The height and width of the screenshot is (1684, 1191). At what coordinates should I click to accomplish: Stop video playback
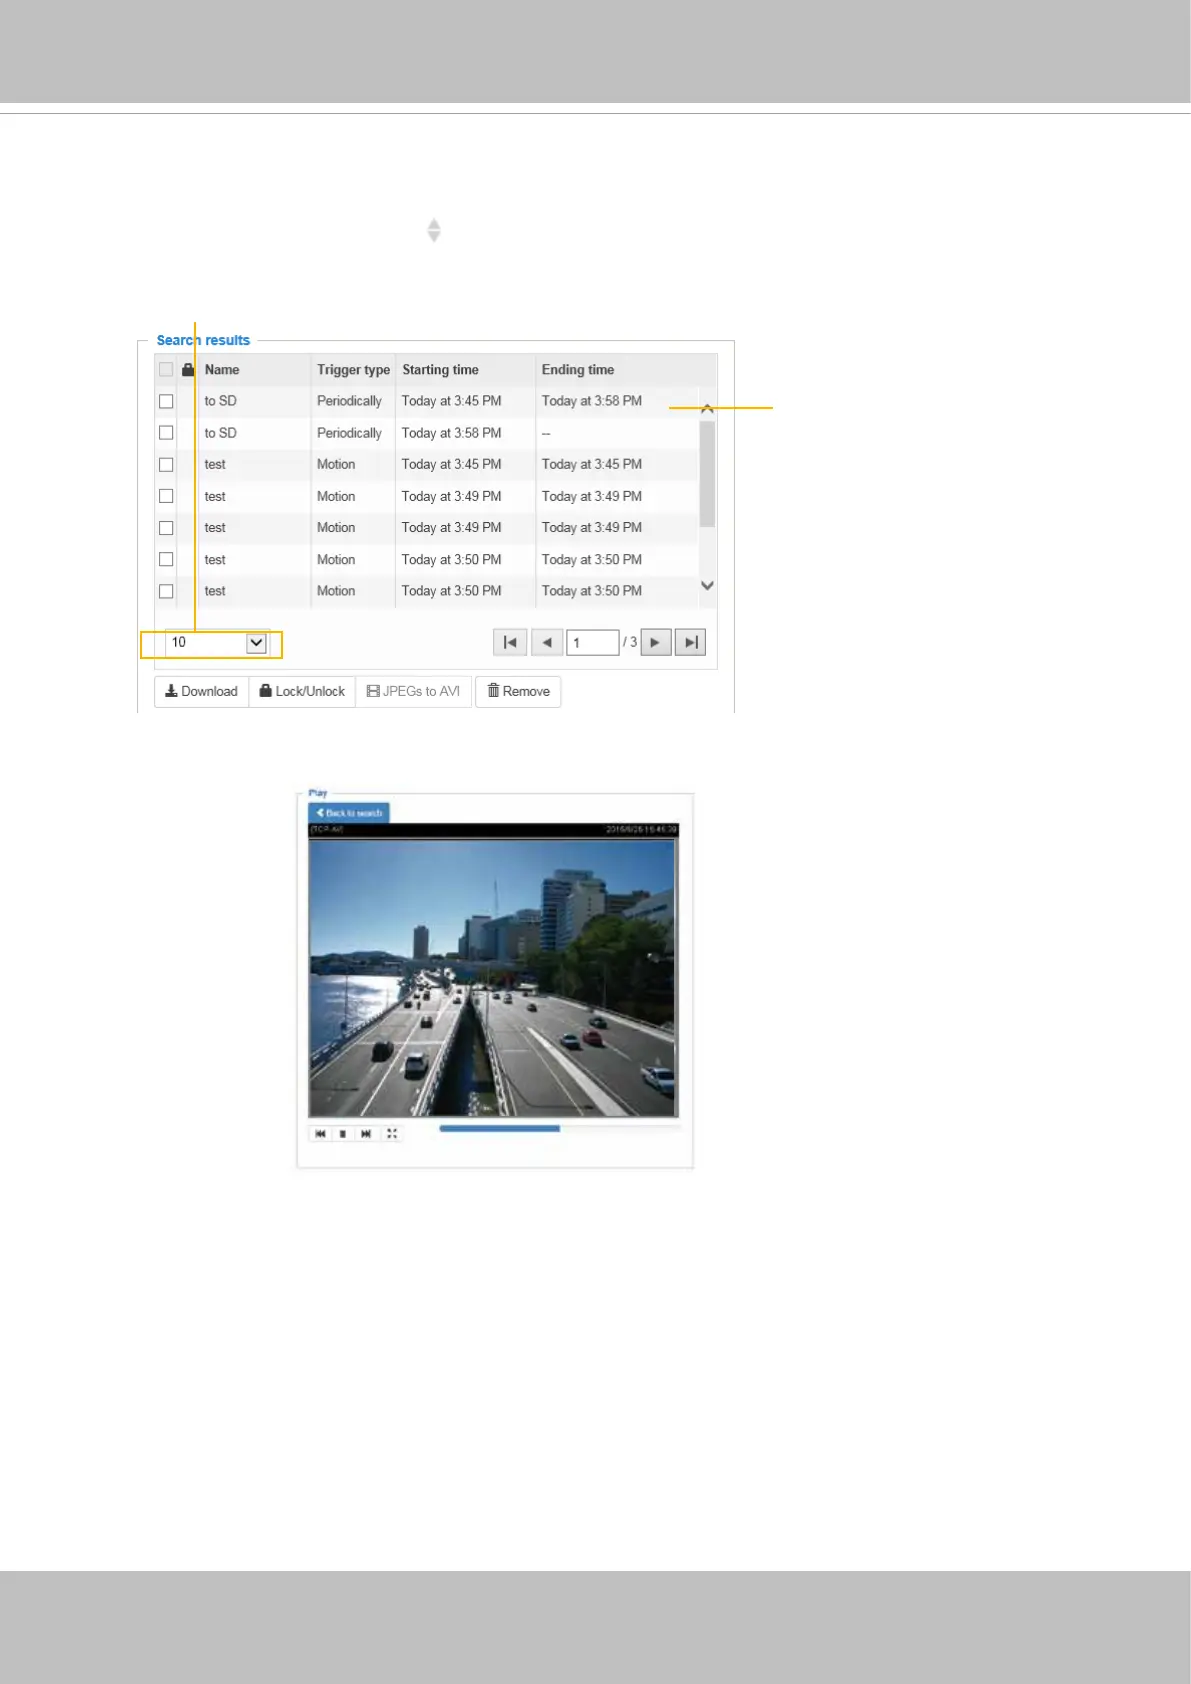point(343,1133)
